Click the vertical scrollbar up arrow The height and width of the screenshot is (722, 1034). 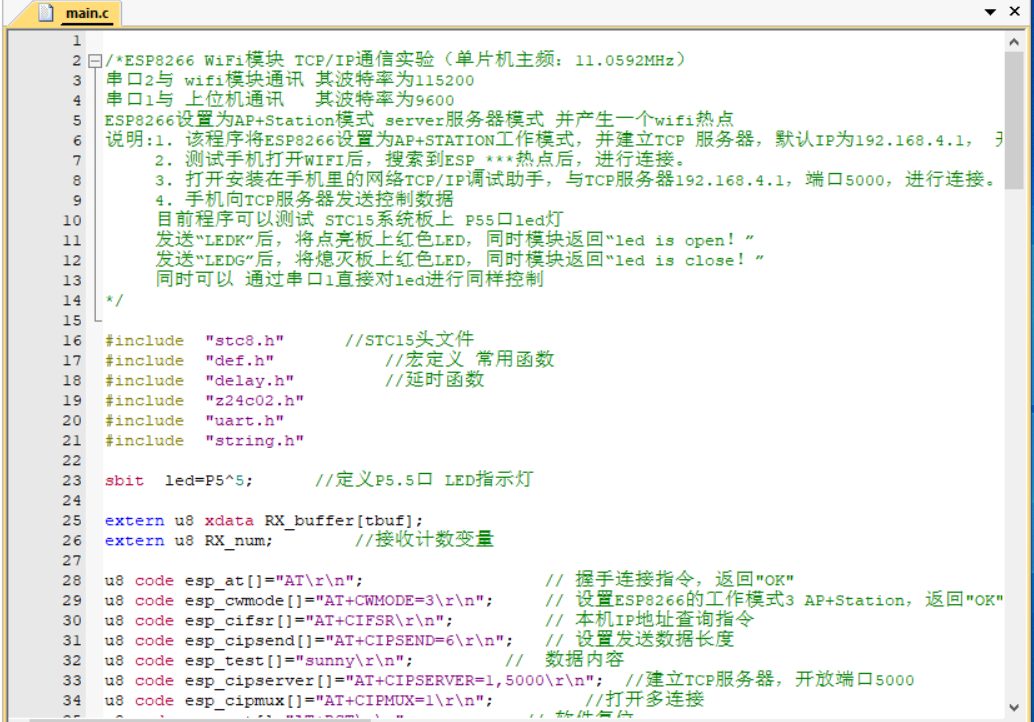[x=1014, y=42]
